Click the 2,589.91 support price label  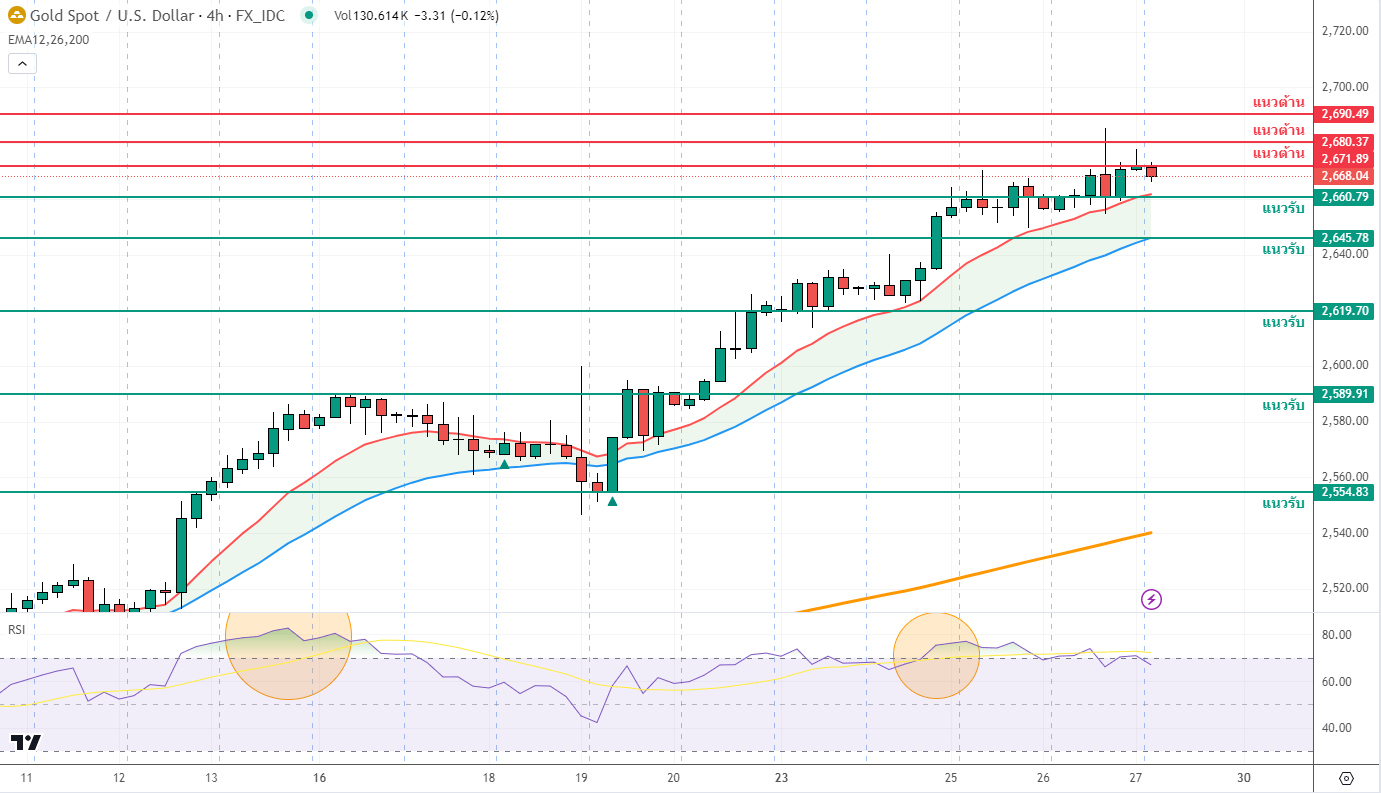click(1345, 394)
